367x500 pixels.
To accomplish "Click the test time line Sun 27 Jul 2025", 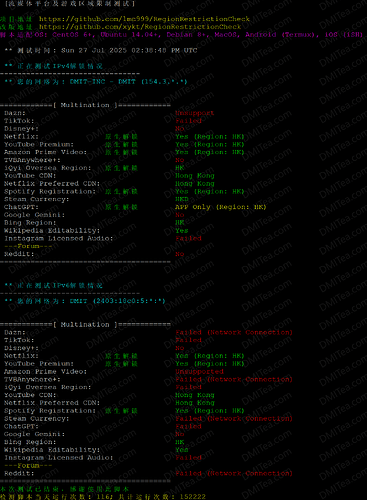I will (101, 50).
